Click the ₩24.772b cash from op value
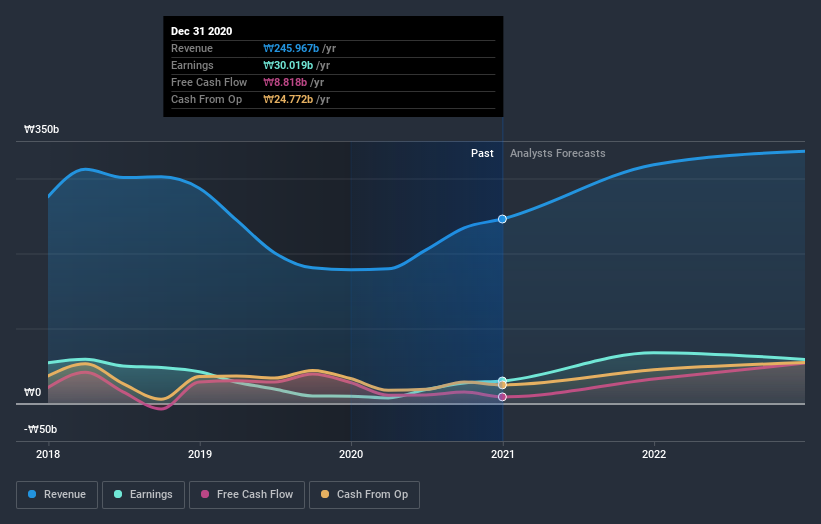Image resolution: width=821 pixels, height=524 pixels. coord(288,99)
